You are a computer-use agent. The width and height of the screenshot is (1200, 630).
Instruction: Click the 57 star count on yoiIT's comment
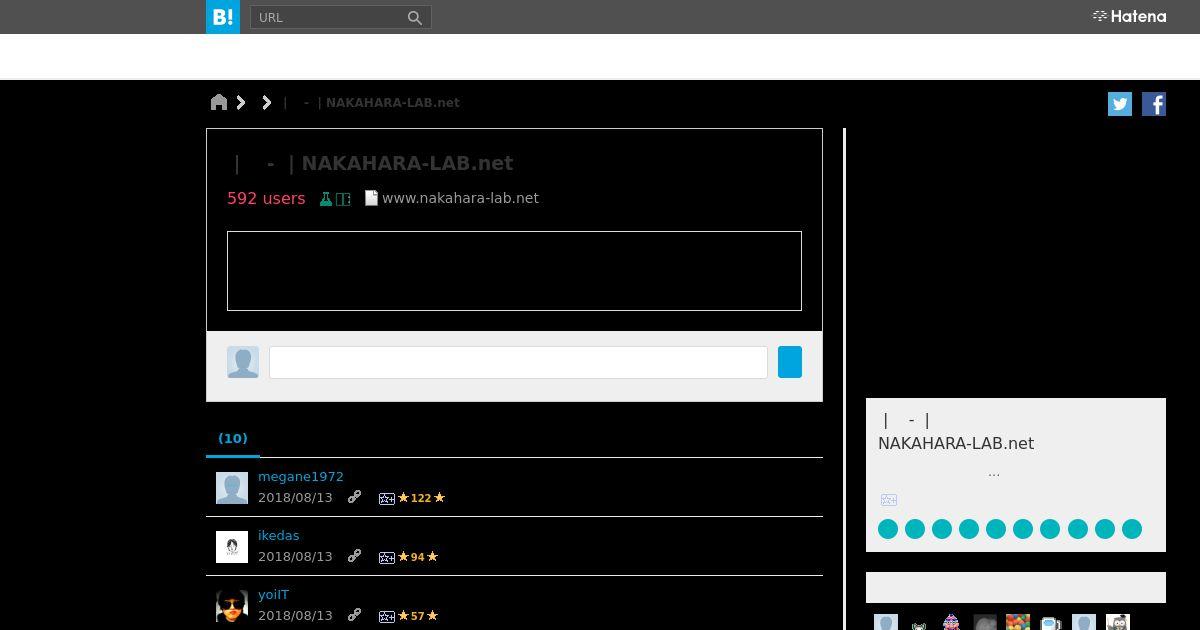(418, 616)
